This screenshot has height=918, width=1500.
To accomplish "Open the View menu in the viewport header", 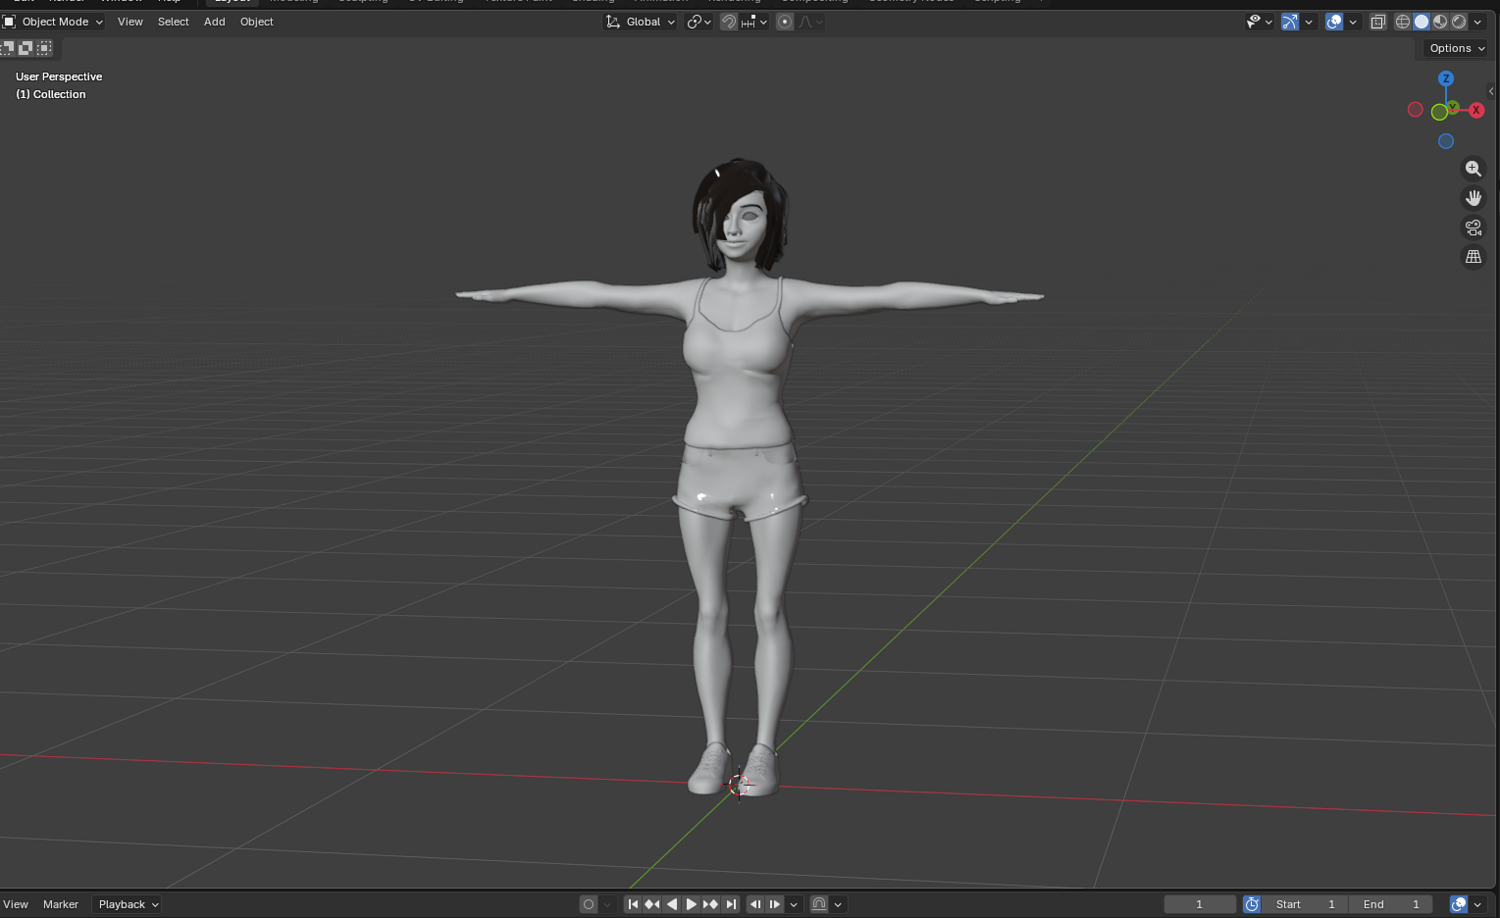I will [x=130, y=22].
